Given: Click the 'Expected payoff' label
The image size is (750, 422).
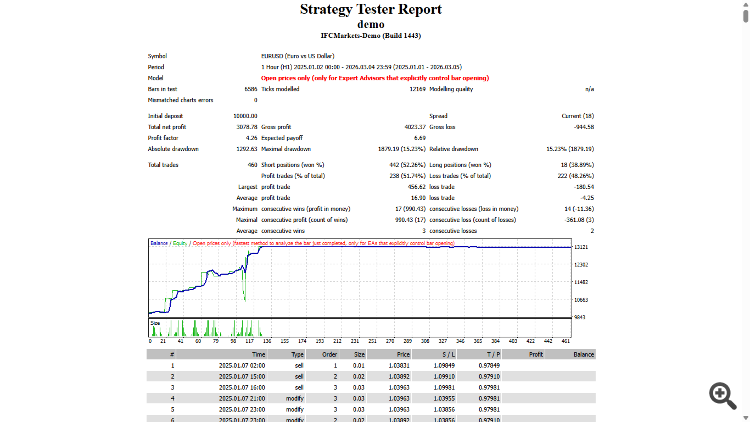Looking at the screenshot, I should click(x=282, y=138).
